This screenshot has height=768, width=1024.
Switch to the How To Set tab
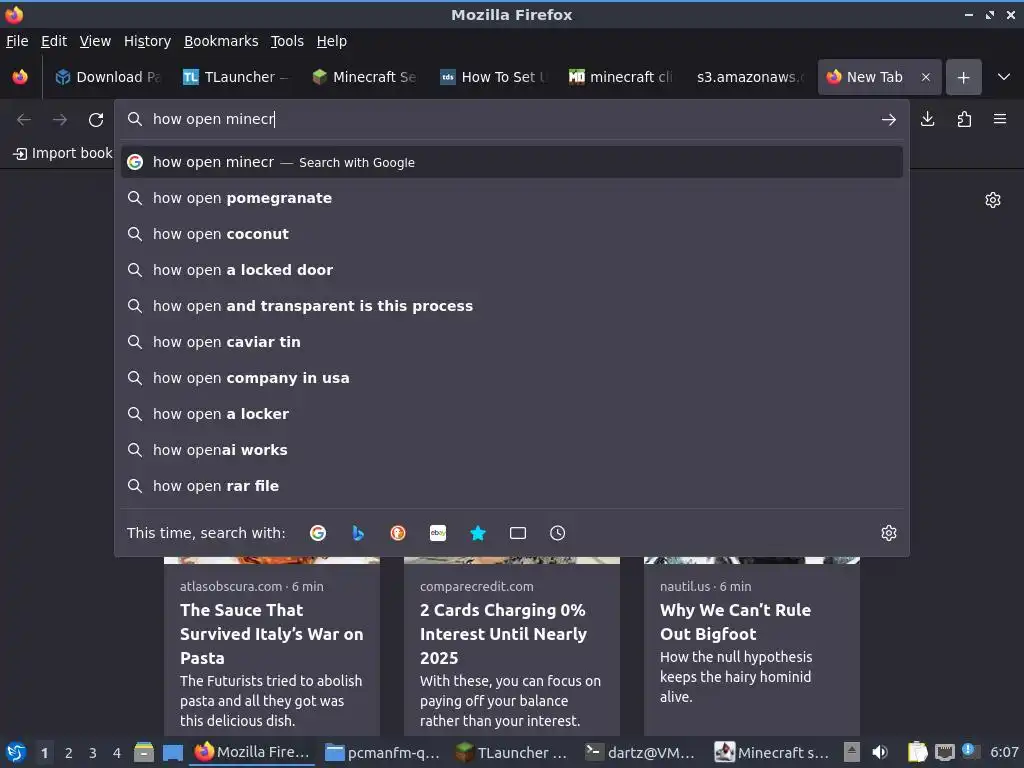click(x=493, y=77)
